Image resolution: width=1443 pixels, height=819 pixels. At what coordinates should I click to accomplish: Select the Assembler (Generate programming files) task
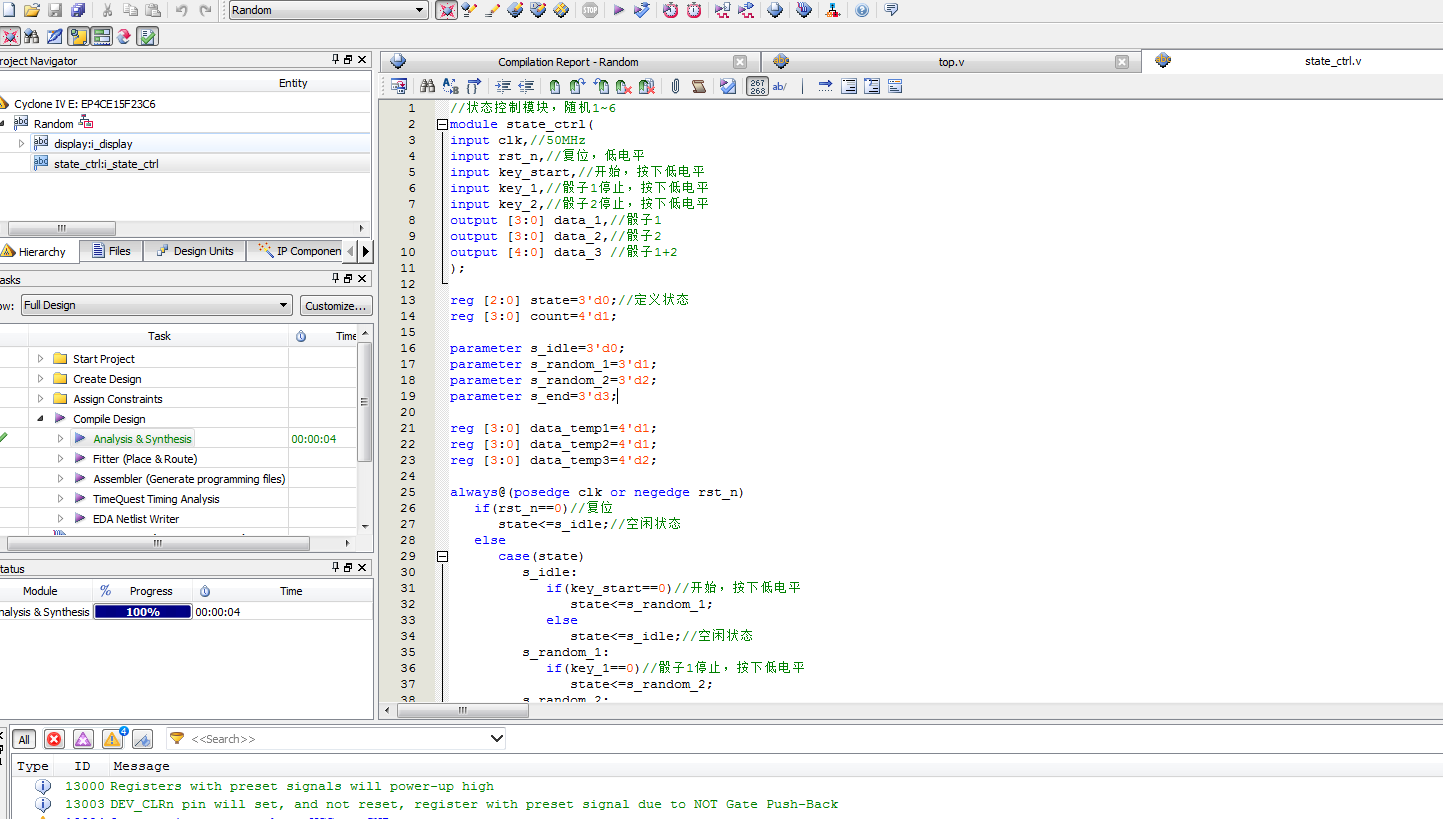[189, 478]
